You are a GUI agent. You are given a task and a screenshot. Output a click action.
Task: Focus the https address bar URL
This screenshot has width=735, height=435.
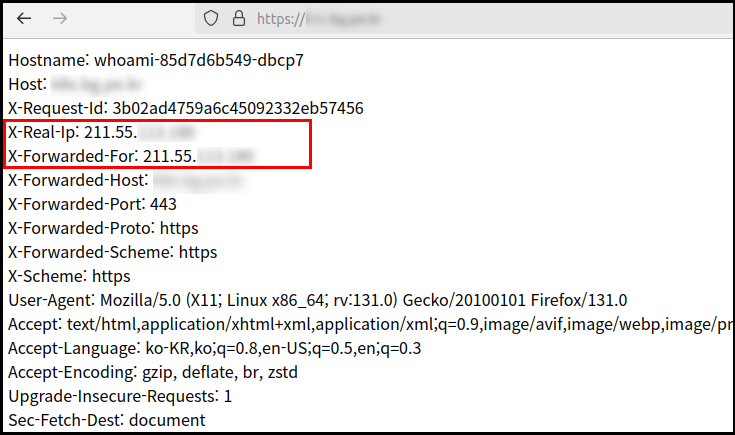tap(320, 18)
